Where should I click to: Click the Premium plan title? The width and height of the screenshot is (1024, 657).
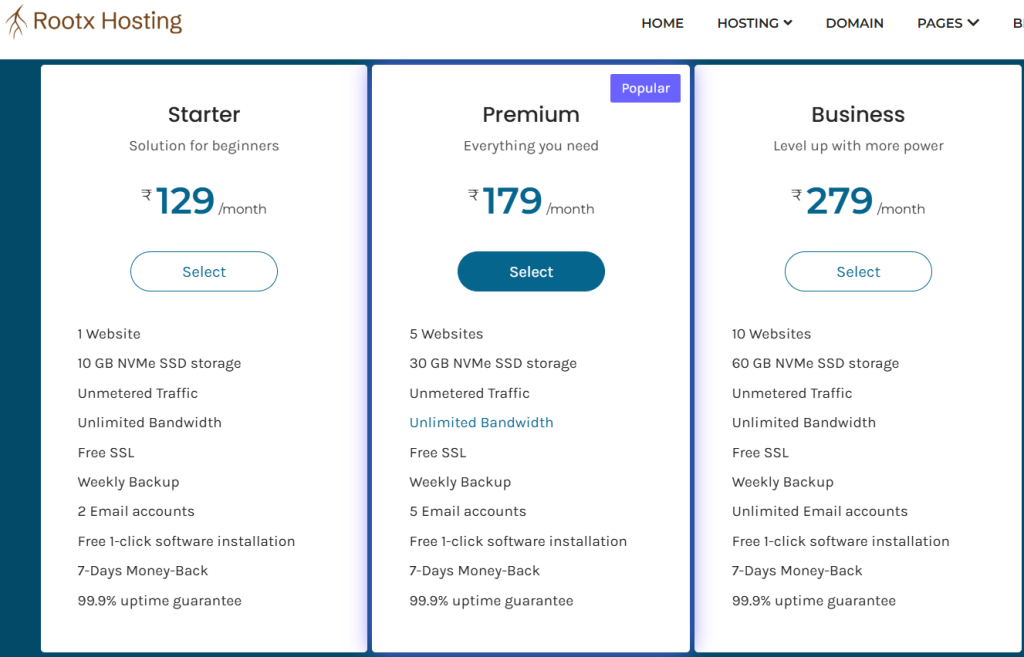(531, 115)
